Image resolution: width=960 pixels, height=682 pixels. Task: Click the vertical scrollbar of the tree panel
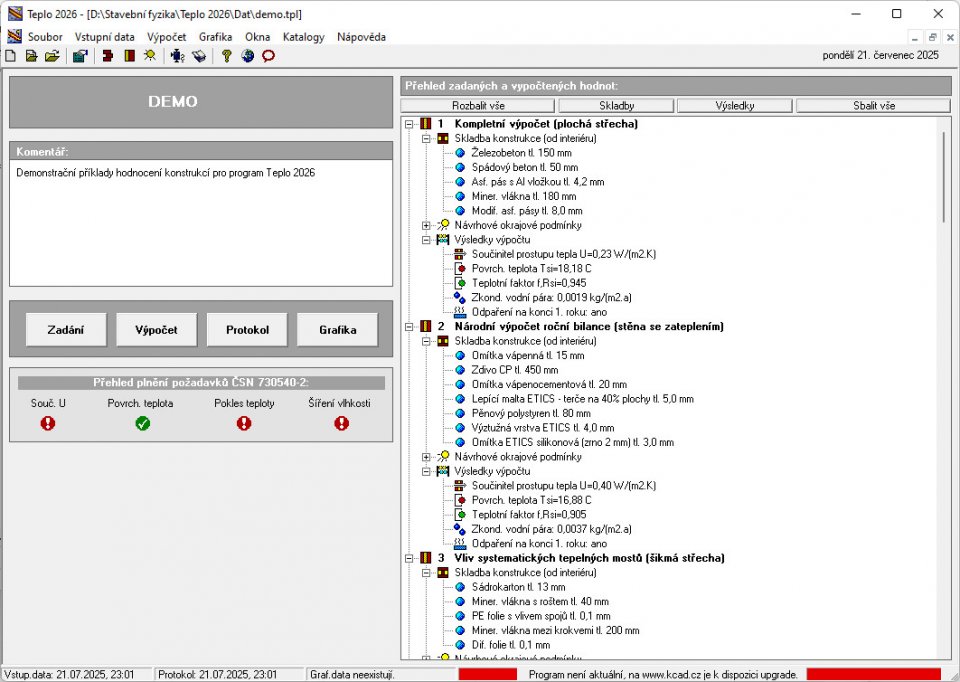943,388
